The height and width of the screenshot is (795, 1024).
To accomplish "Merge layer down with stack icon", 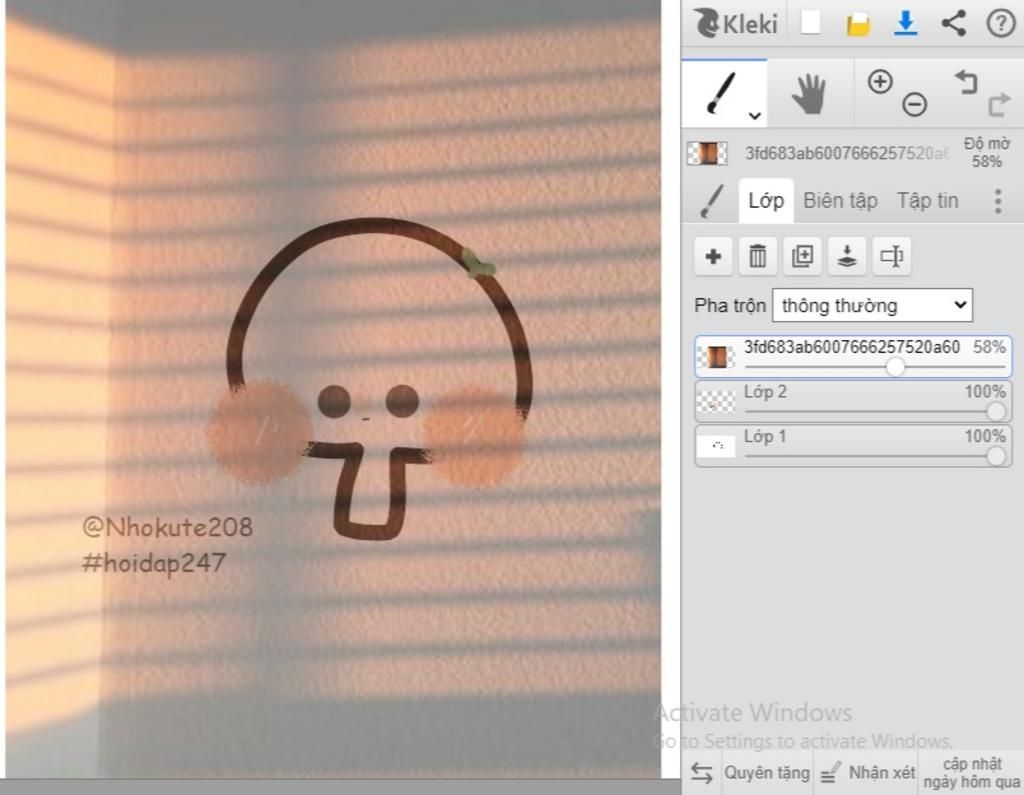I will tap(846, 256).
